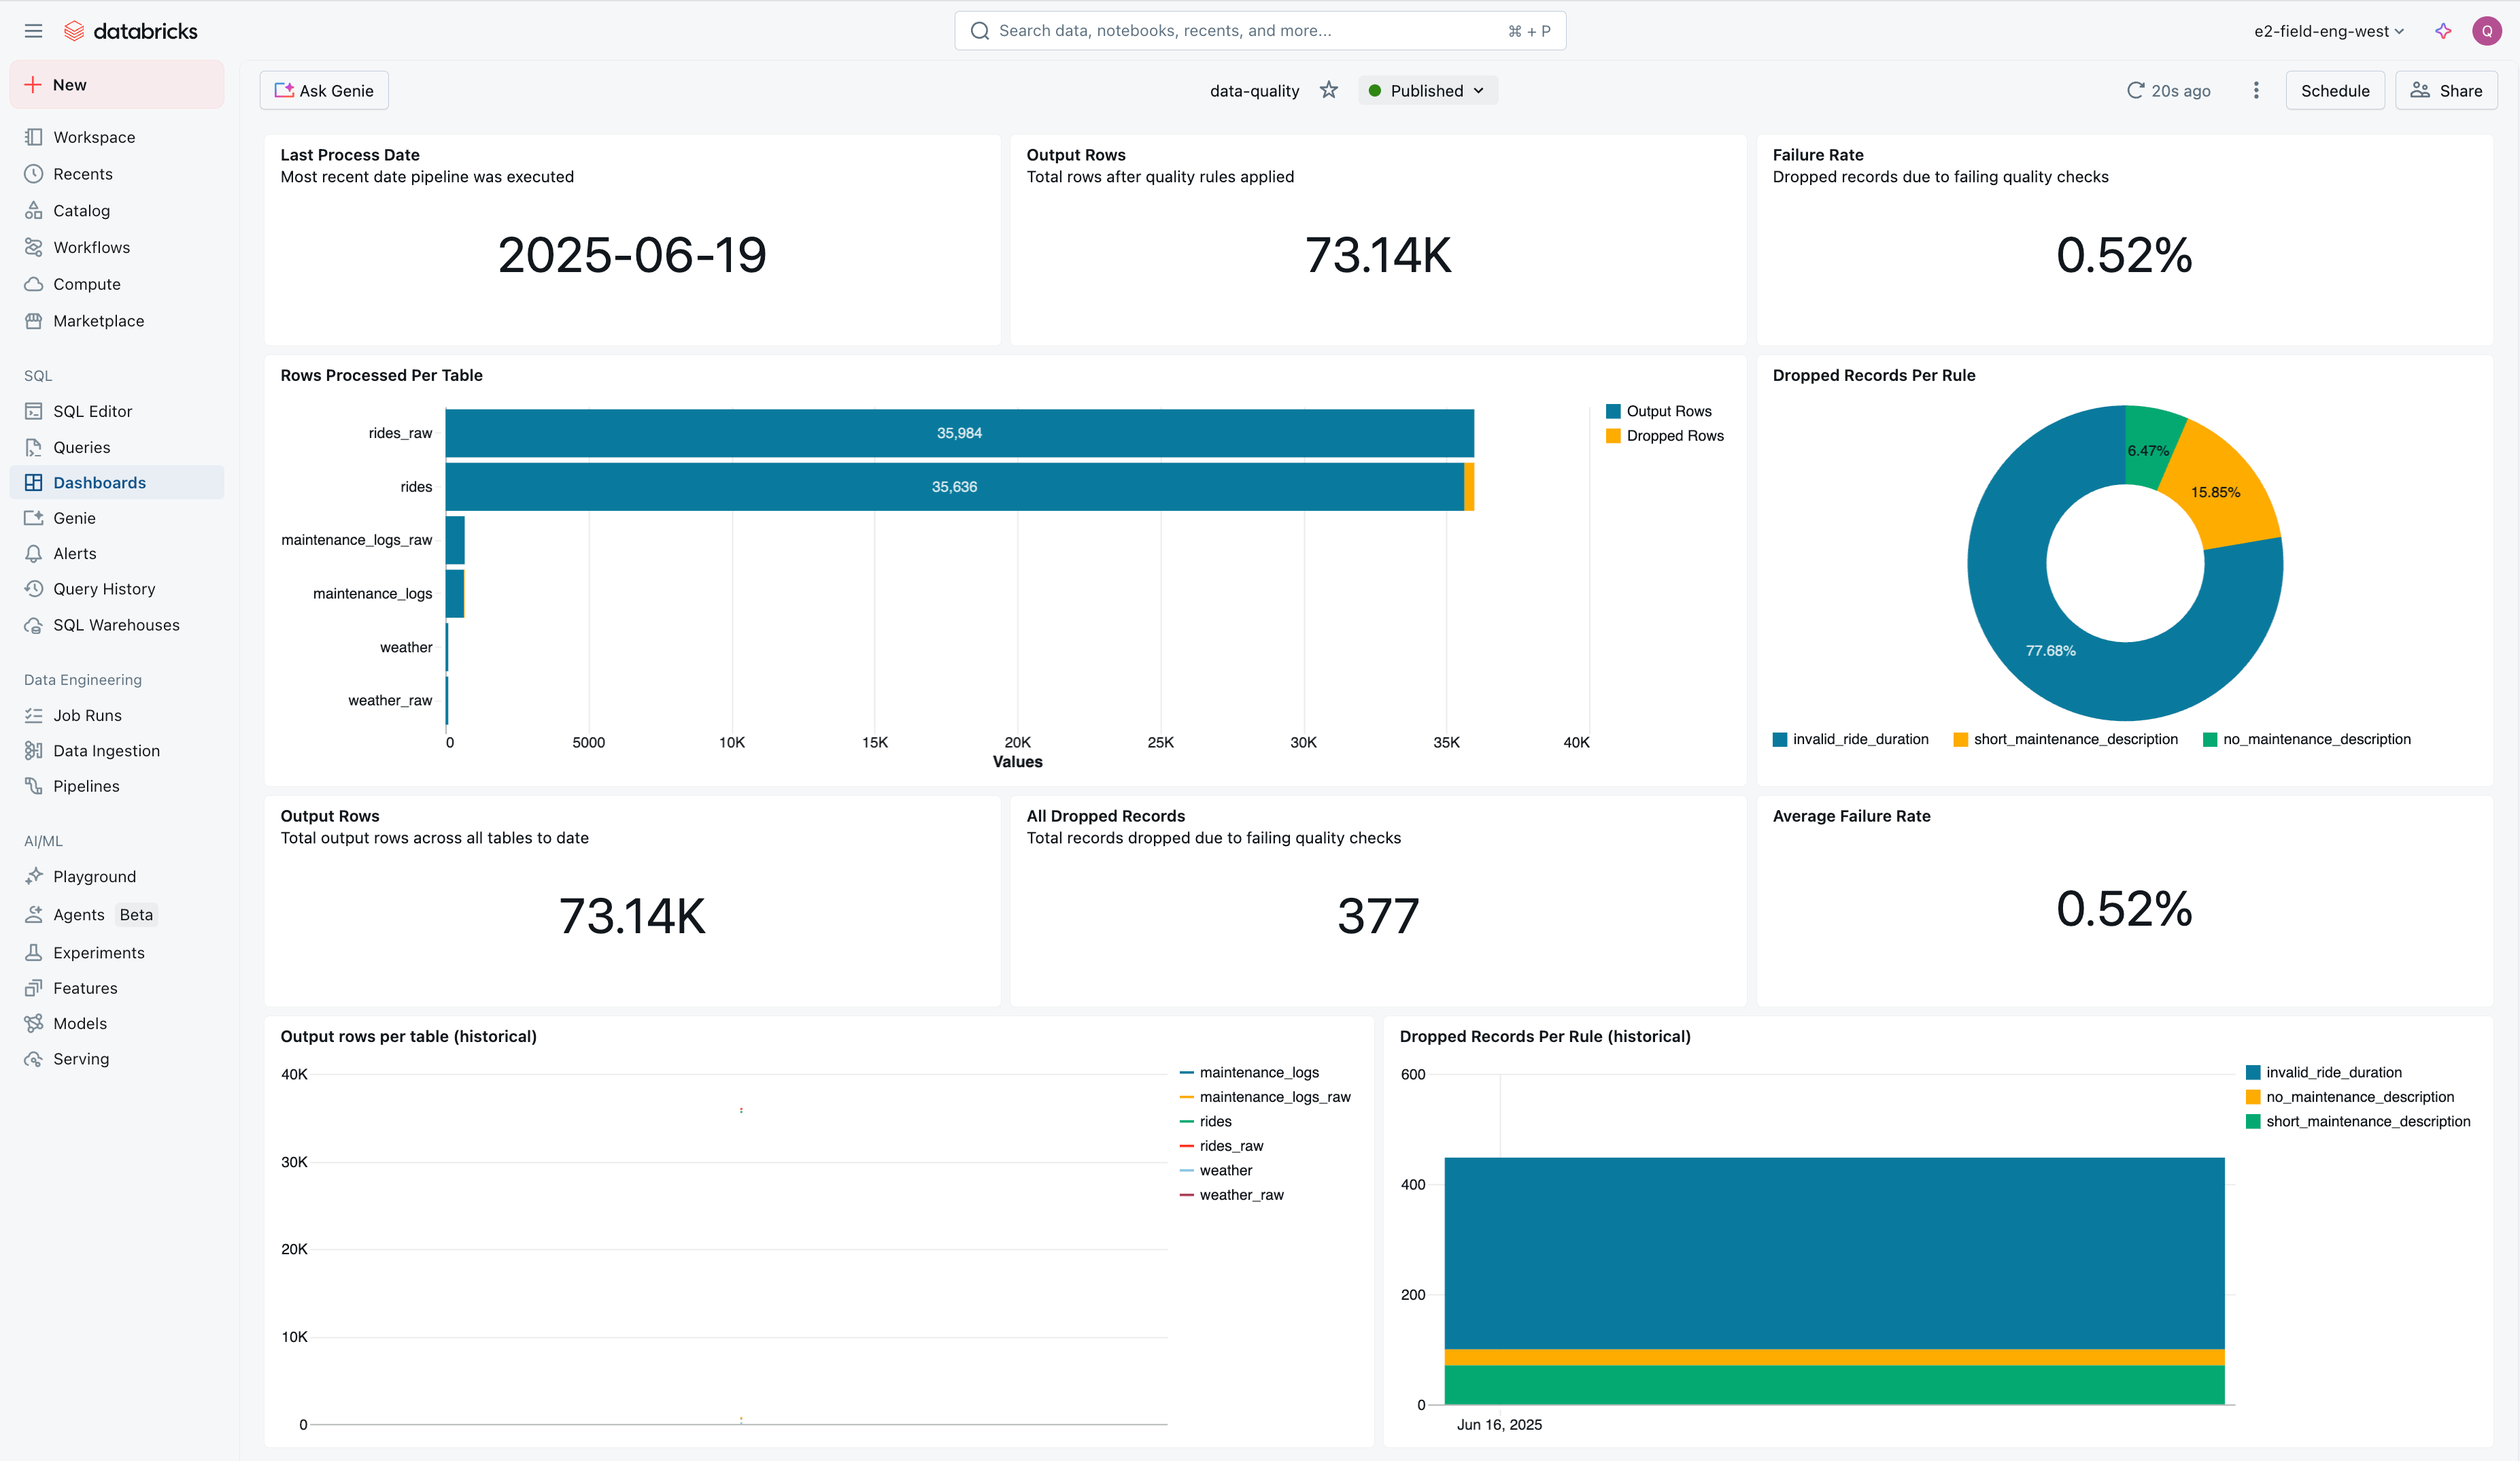Click the 377 All Dropped Records value
Viewport: 2520px width, 1461px height.
(1378, 916)
